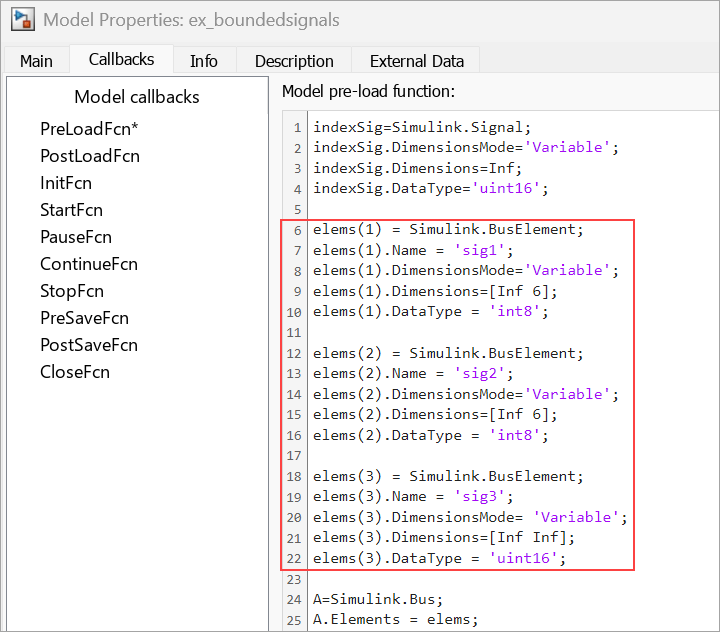The image size is (720, 632).
Task: Click line 'elems(2).Dimensions=[Inf 6];'
Action: [435, 415]
